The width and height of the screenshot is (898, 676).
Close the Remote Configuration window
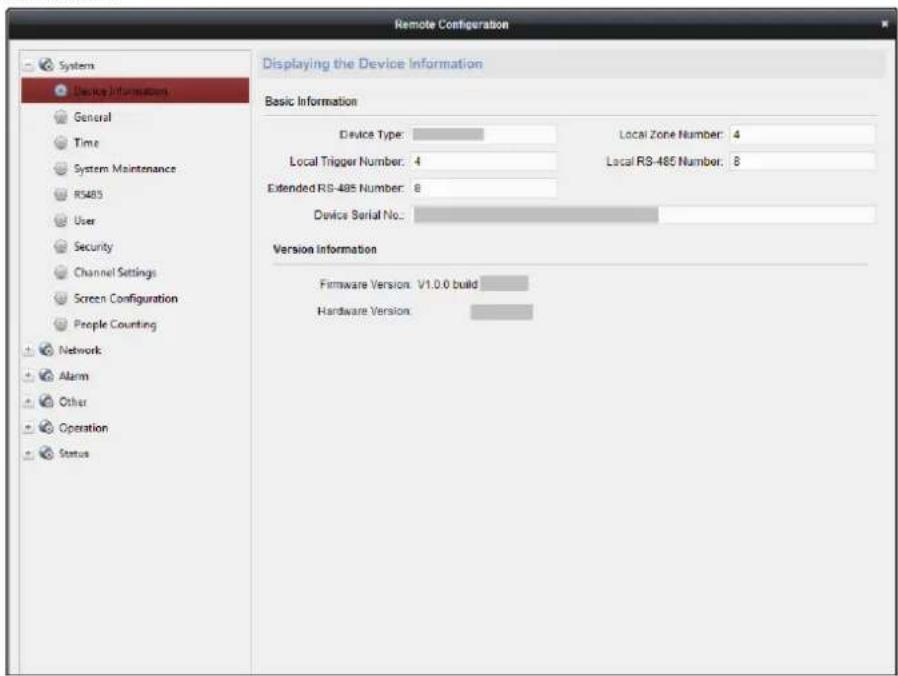[885, 24]
